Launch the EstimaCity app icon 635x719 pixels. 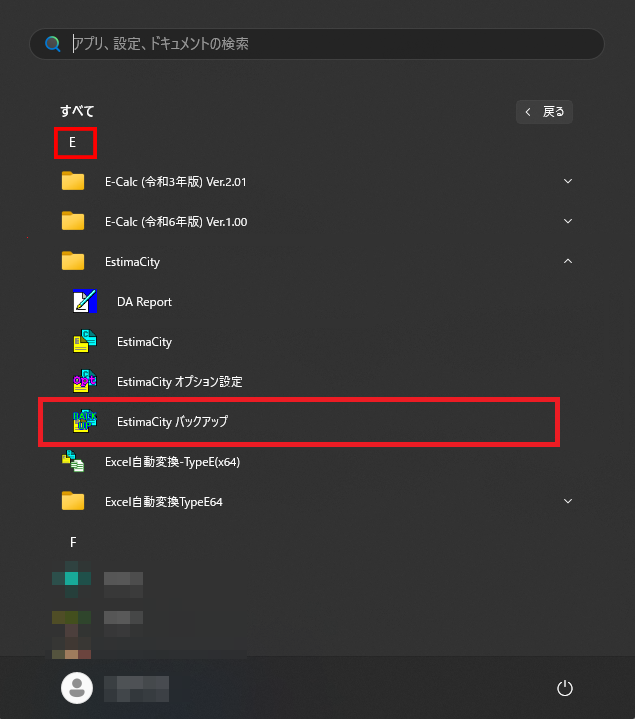(85, 341)
